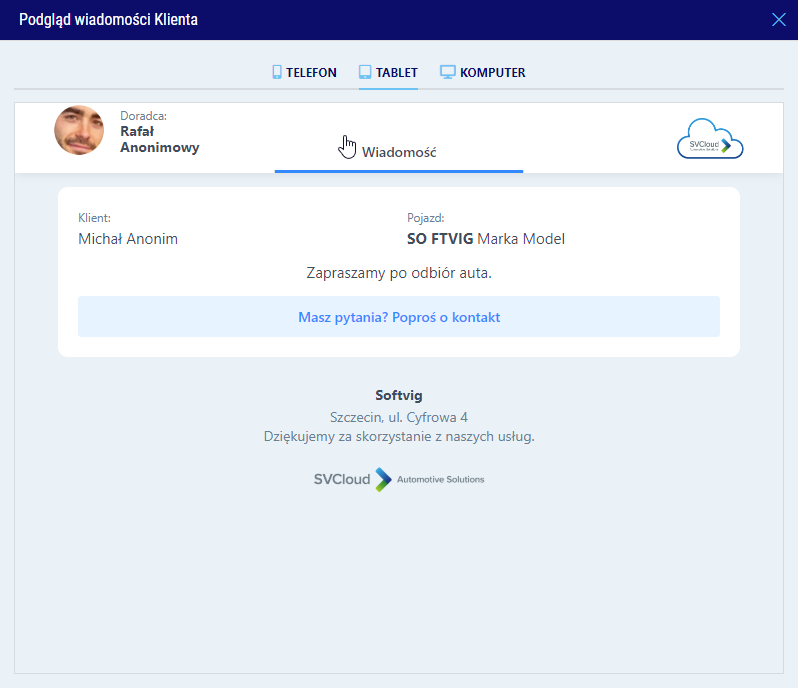Open the KOMPUTER preview label
The image size is (798, 688).
(x=492, y=73)
